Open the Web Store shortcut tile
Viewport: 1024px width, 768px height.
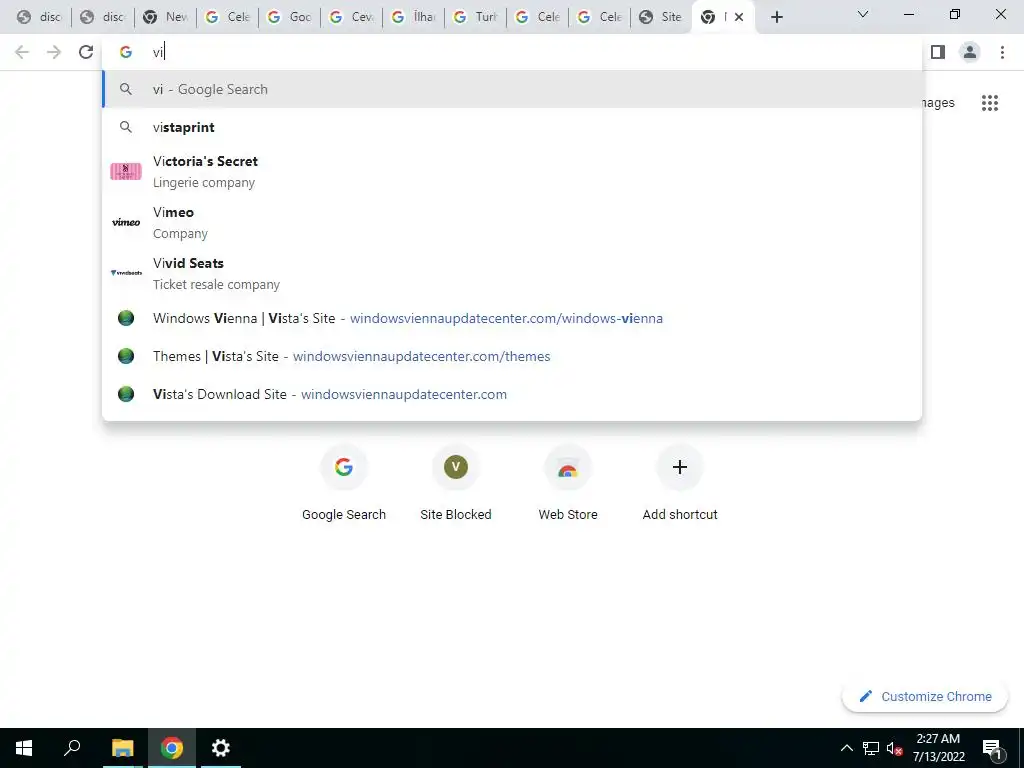(x=568, y=483)
